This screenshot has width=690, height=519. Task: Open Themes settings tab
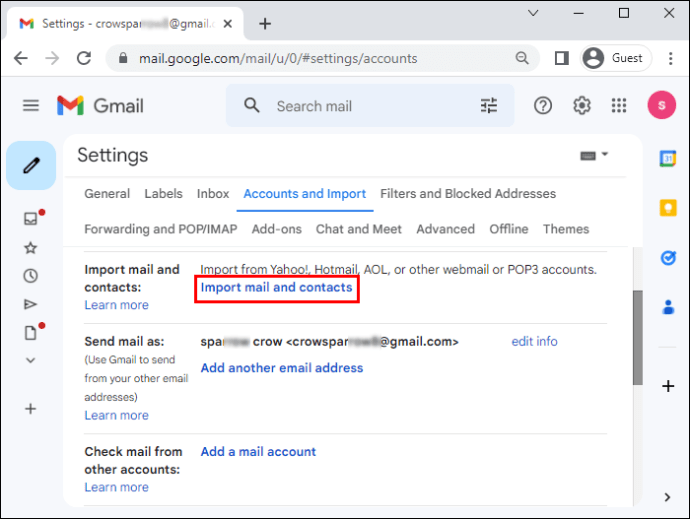click(x=566, y=229)
